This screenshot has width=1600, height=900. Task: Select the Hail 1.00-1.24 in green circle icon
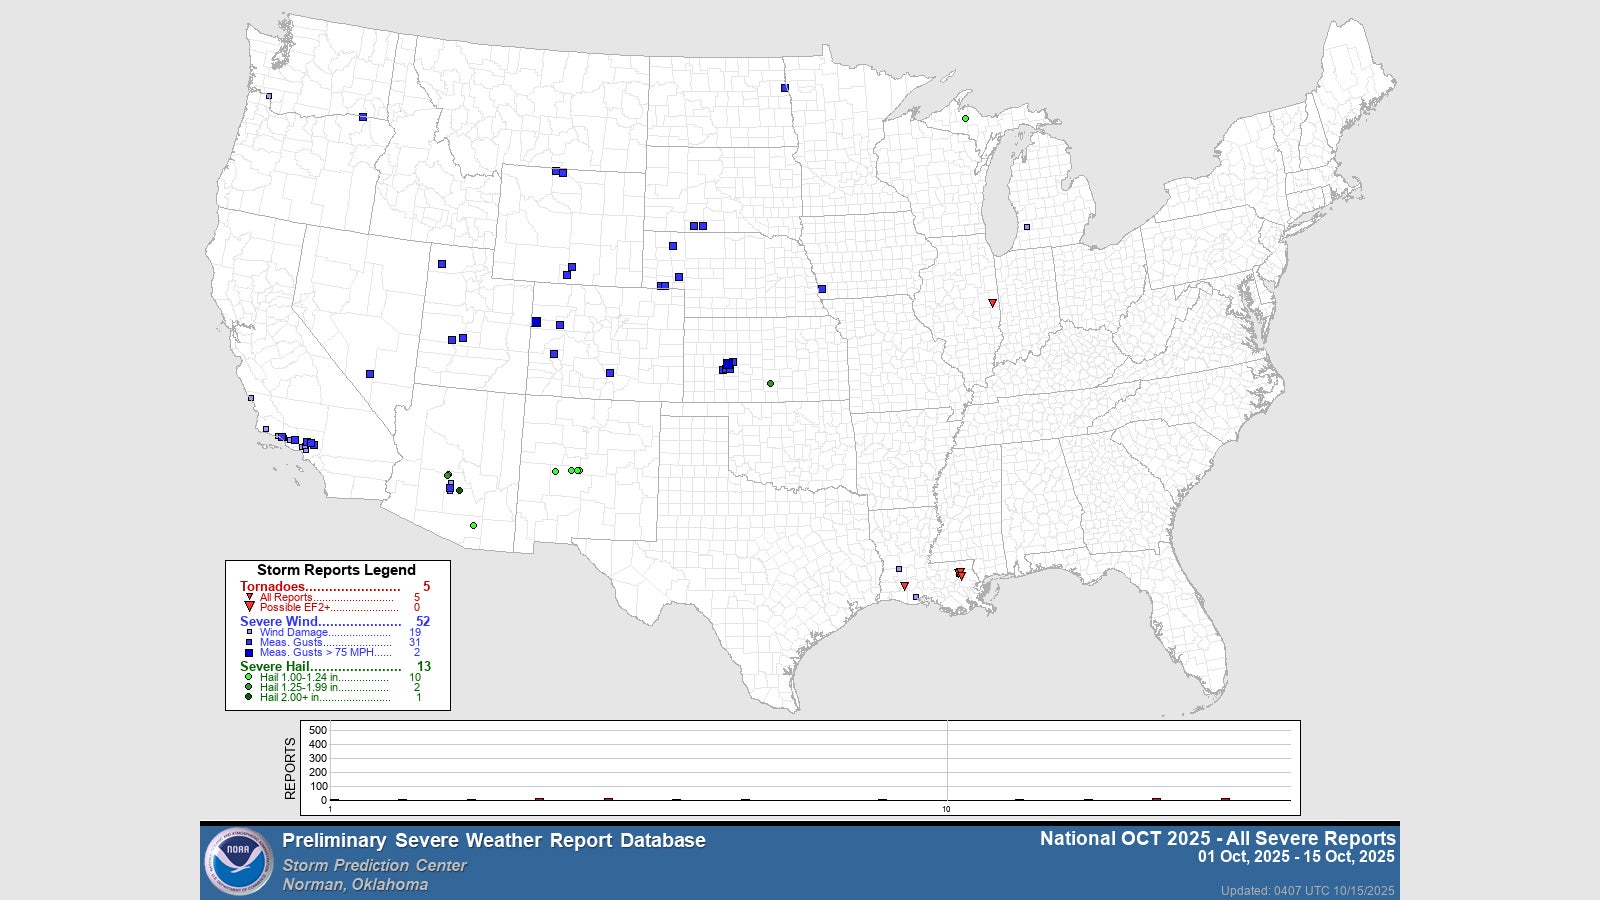[x=247, y=677]
